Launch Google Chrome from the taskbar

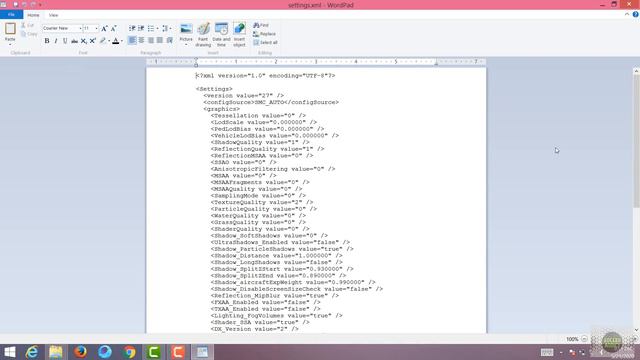coord(129,352)
